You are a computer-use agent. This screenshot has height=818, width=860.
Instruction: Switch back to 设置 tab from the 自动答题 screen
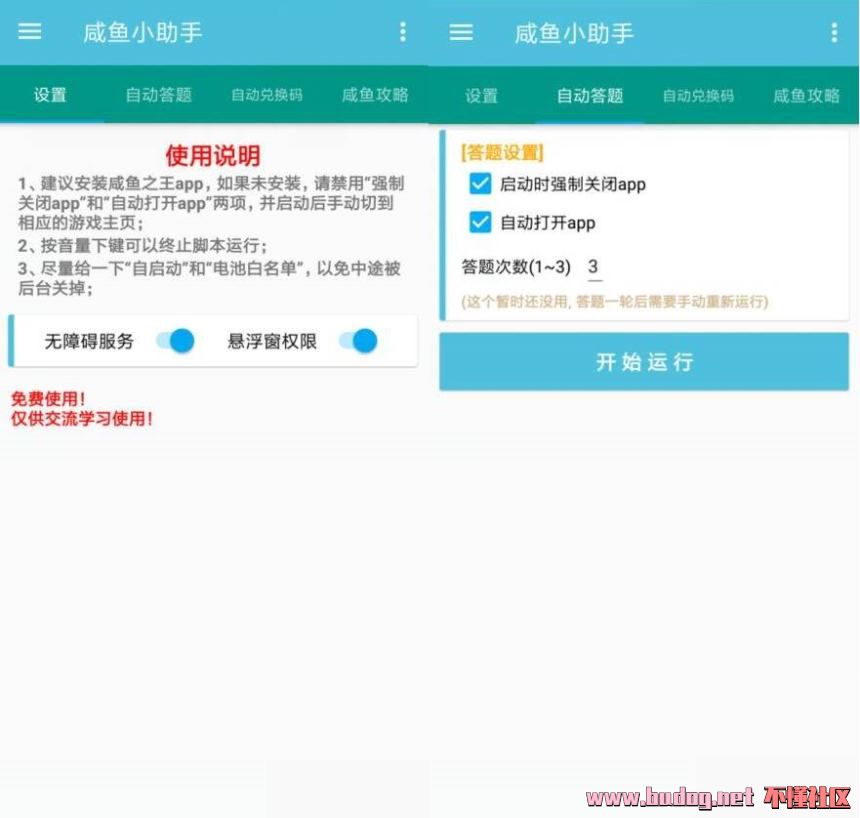pyautogui.click(x=481, y=96)
